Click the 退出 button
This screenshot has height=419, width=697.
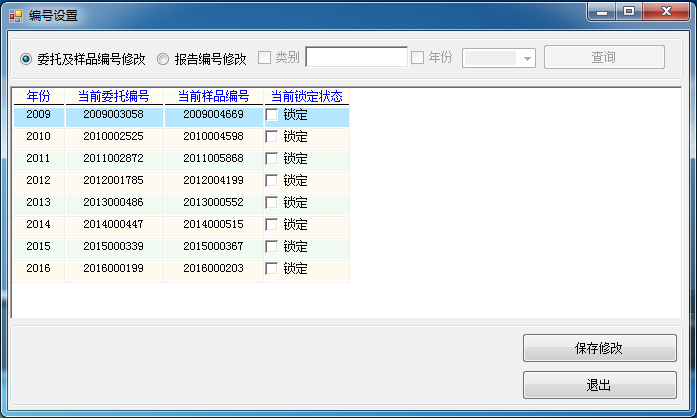598,385
